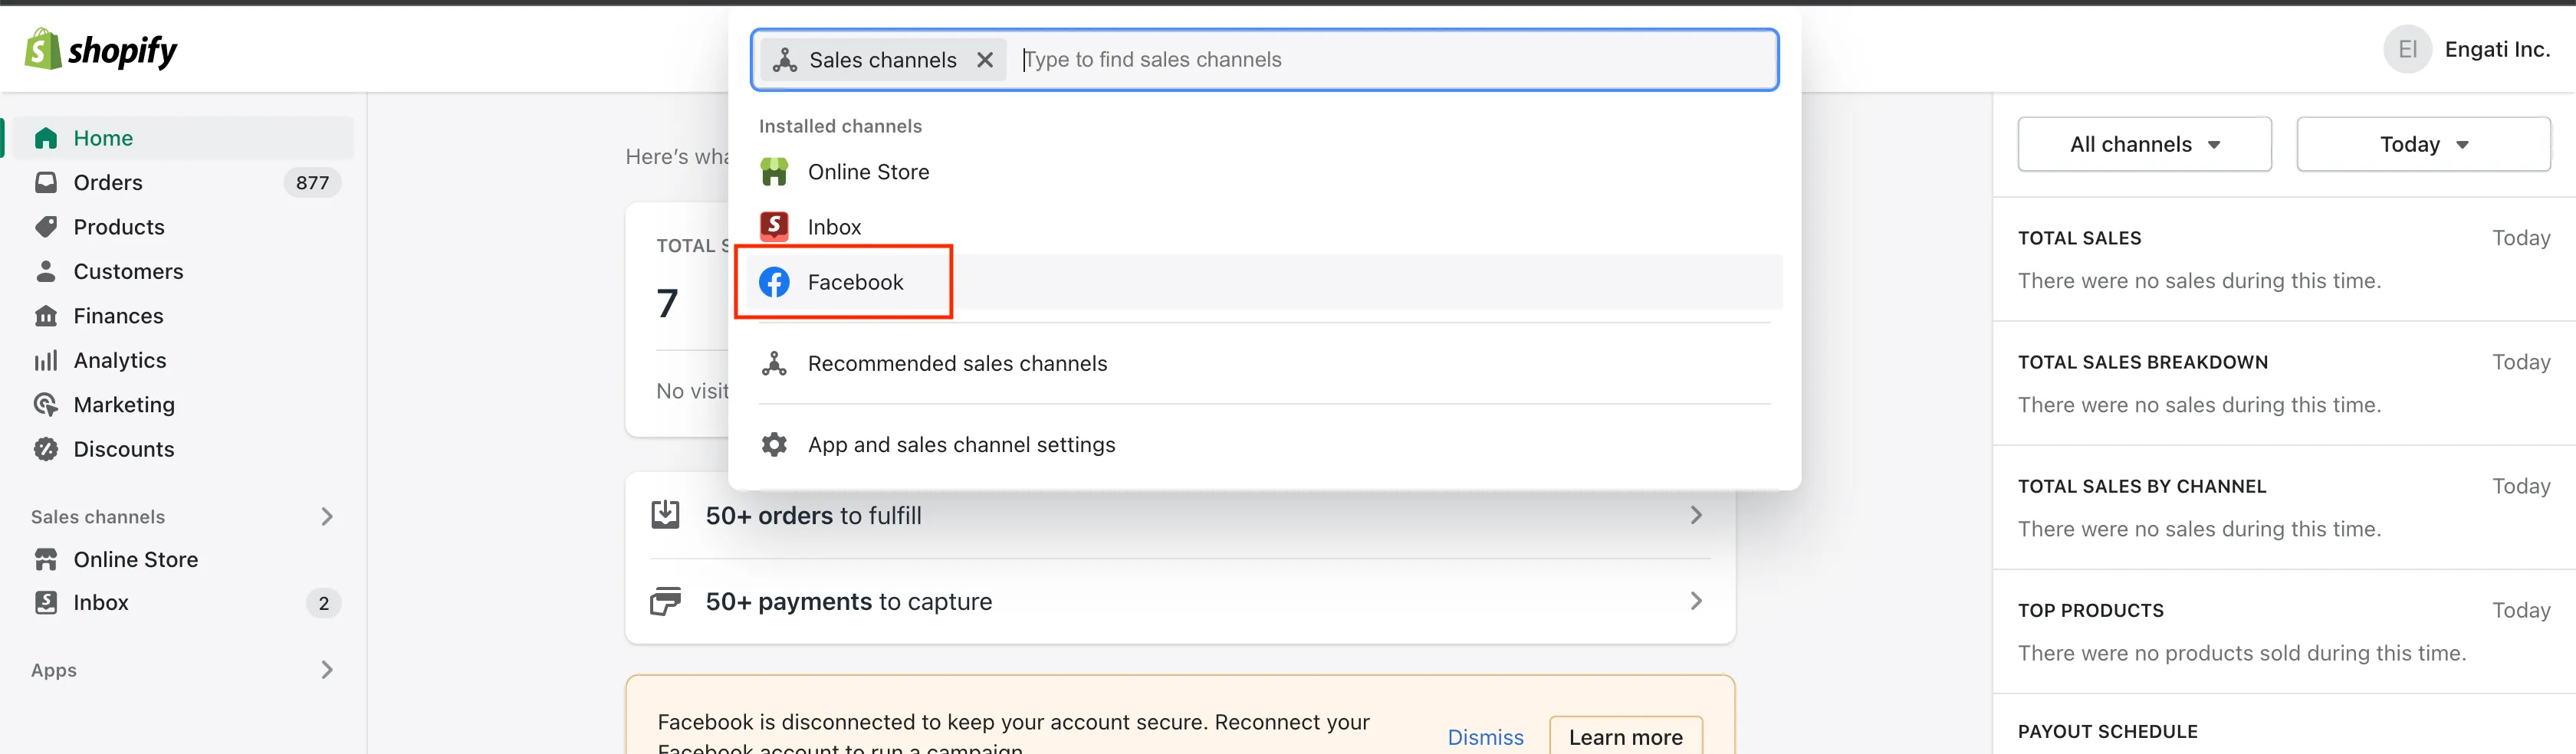Click the 877 orders badge
Viewport: 2576px width, 754px height.
pos(312,182)
